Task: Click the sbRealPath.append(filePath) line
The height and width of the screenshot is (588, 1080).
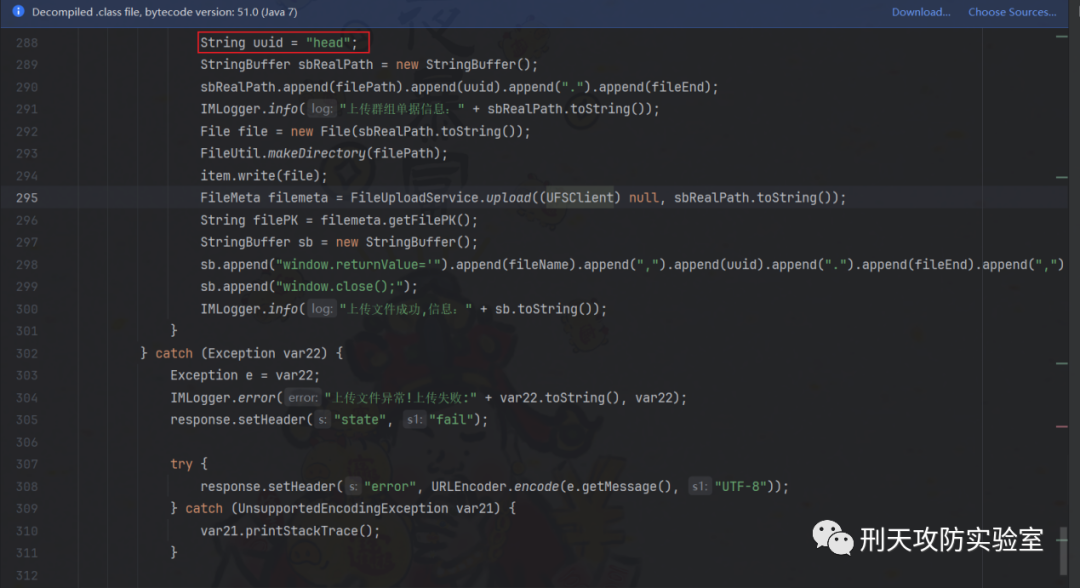Action: click(459, 87)
